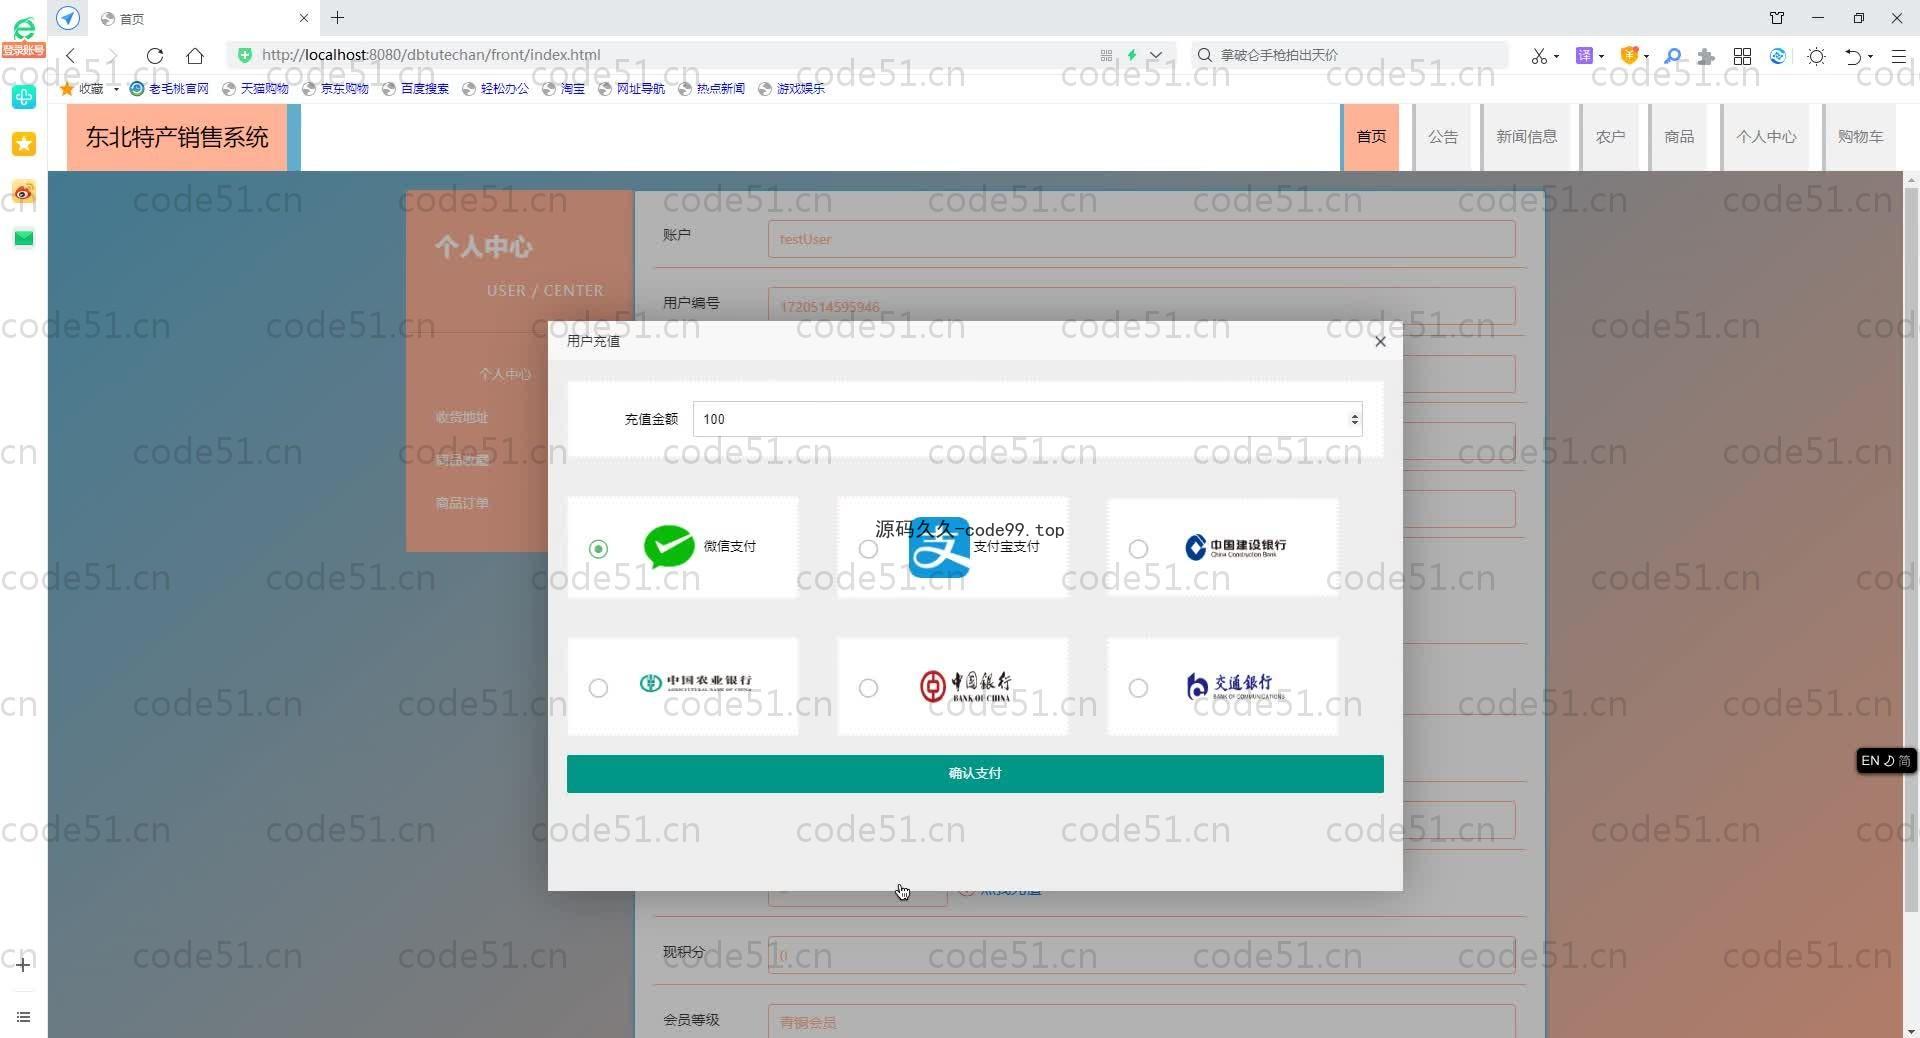Click the night mode sun icon
This screenshot has width=1920, height=1038.
point(1817,56)
